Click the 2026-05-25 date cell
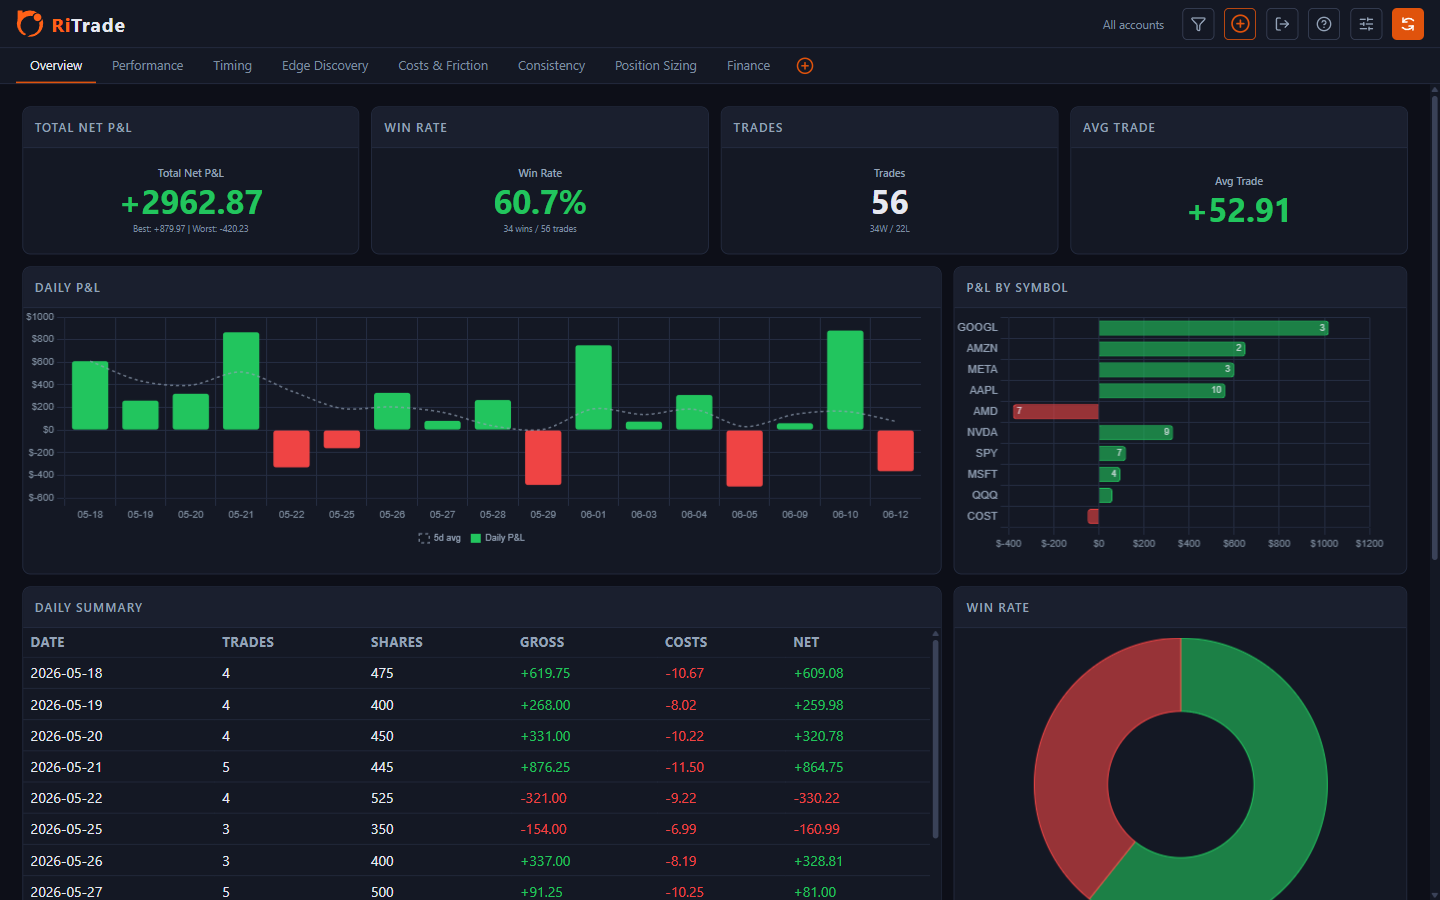The height and width of the screenshot is (900, 1440). point(66,829)
